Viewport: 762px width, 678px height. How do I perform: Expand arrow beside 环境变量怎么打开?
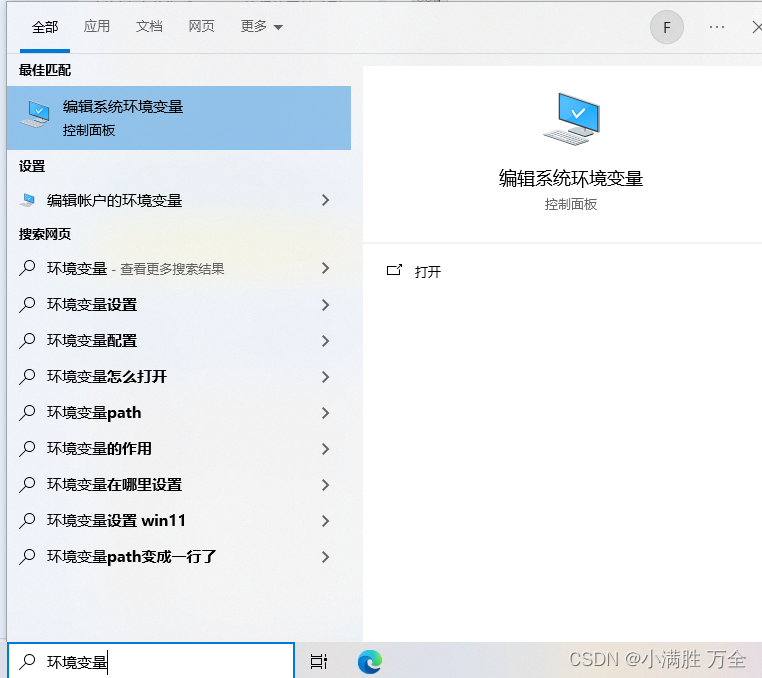[x=326, y=377]
